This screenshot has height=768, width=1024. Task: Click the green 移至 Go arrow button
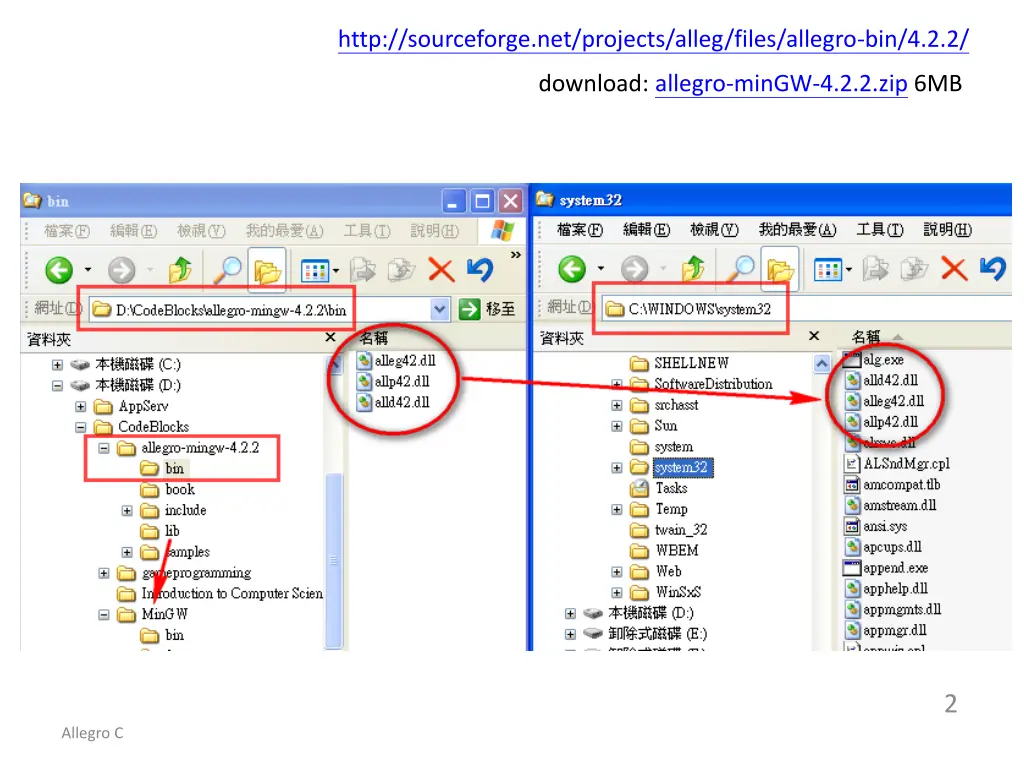click(469, 310)
